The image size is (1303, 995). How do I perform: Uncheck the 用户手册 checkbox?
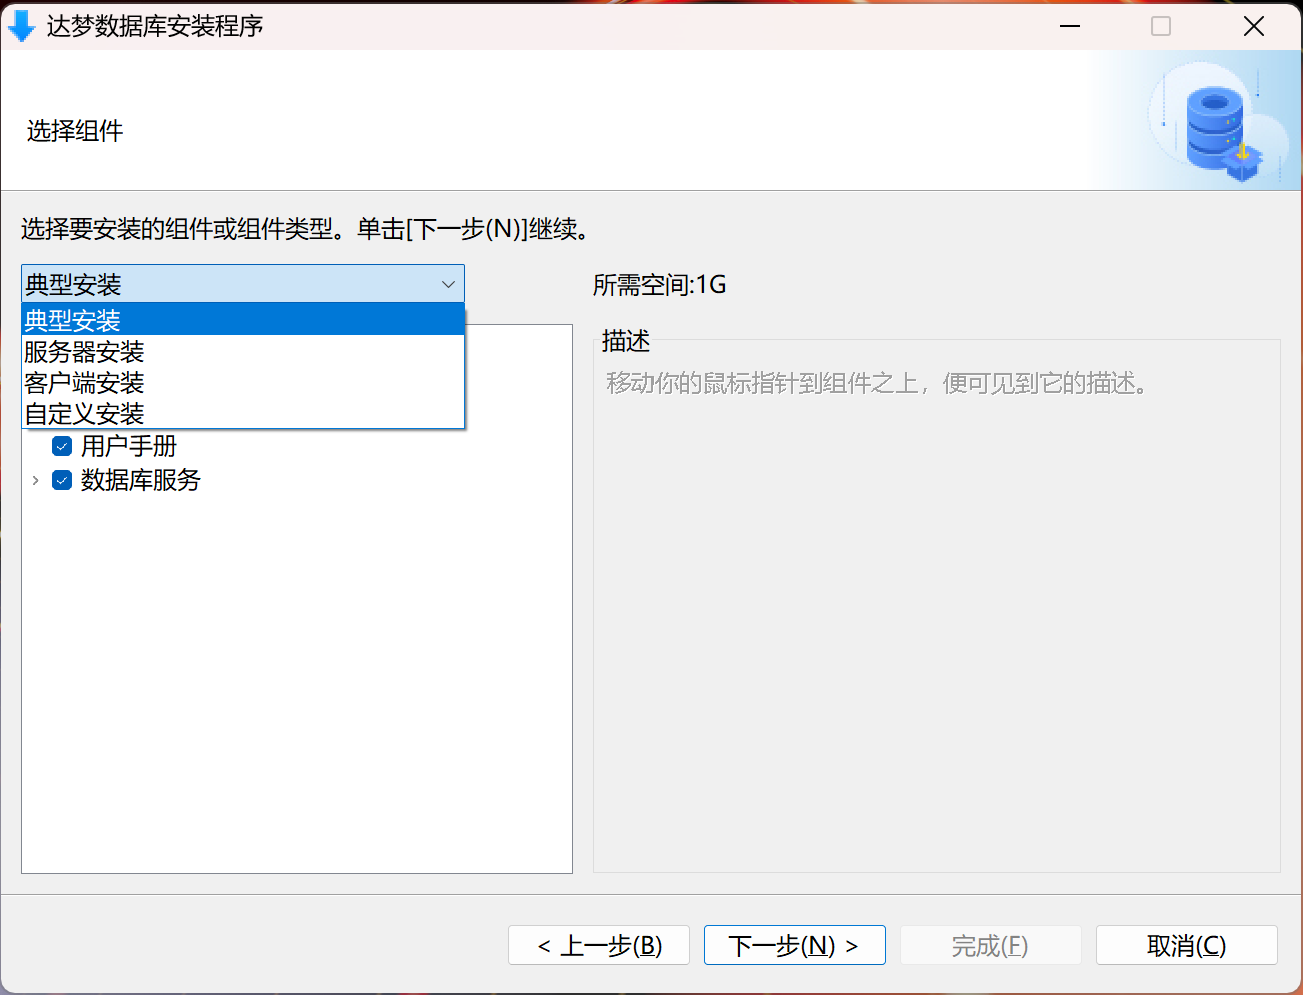coord(62,446)
